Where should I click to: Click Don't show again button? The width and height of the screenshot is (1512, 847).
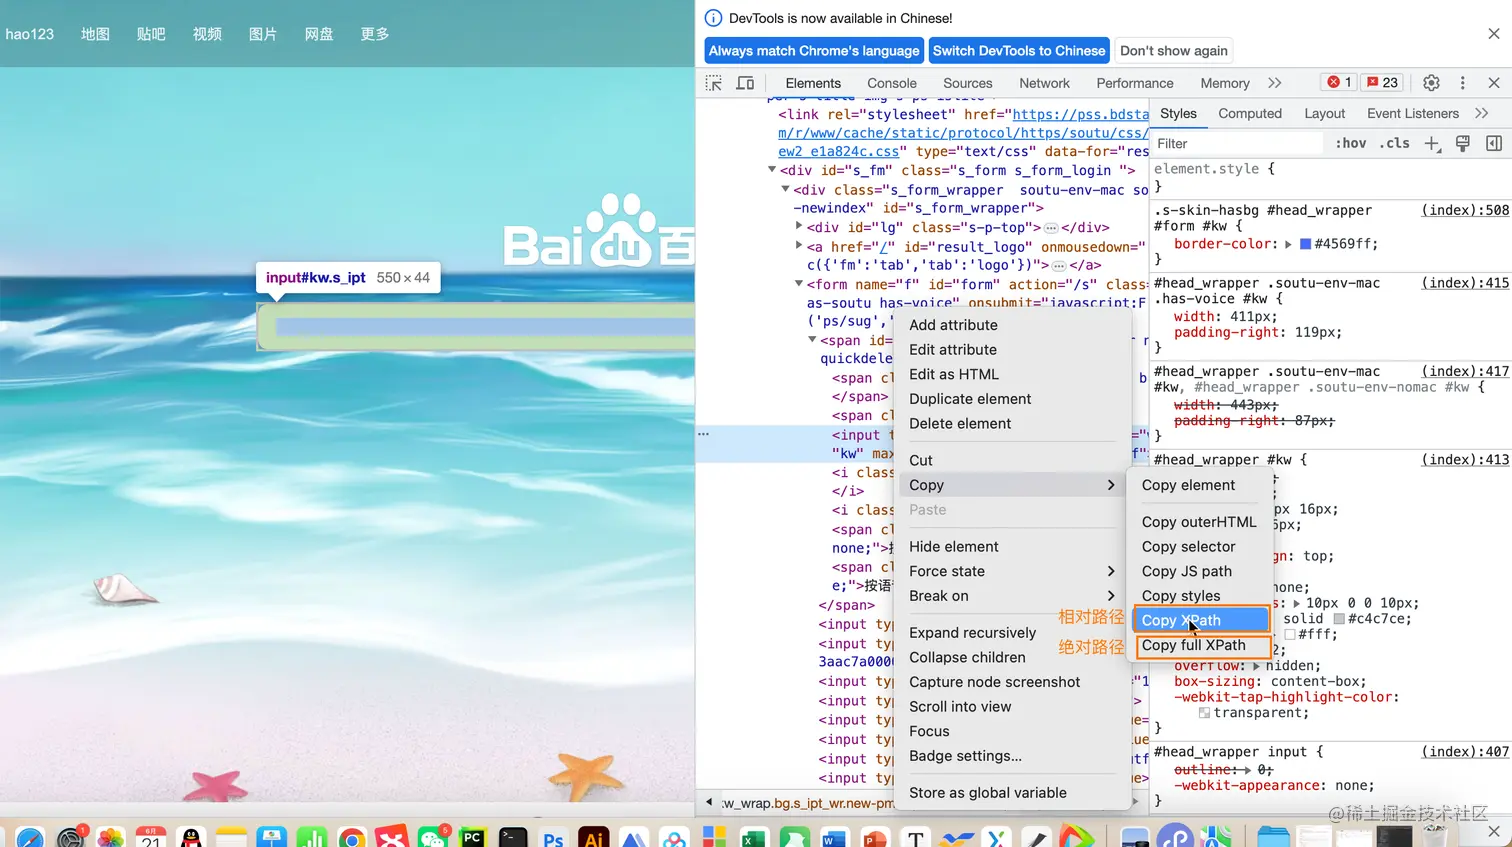[x=1173, y=51]
